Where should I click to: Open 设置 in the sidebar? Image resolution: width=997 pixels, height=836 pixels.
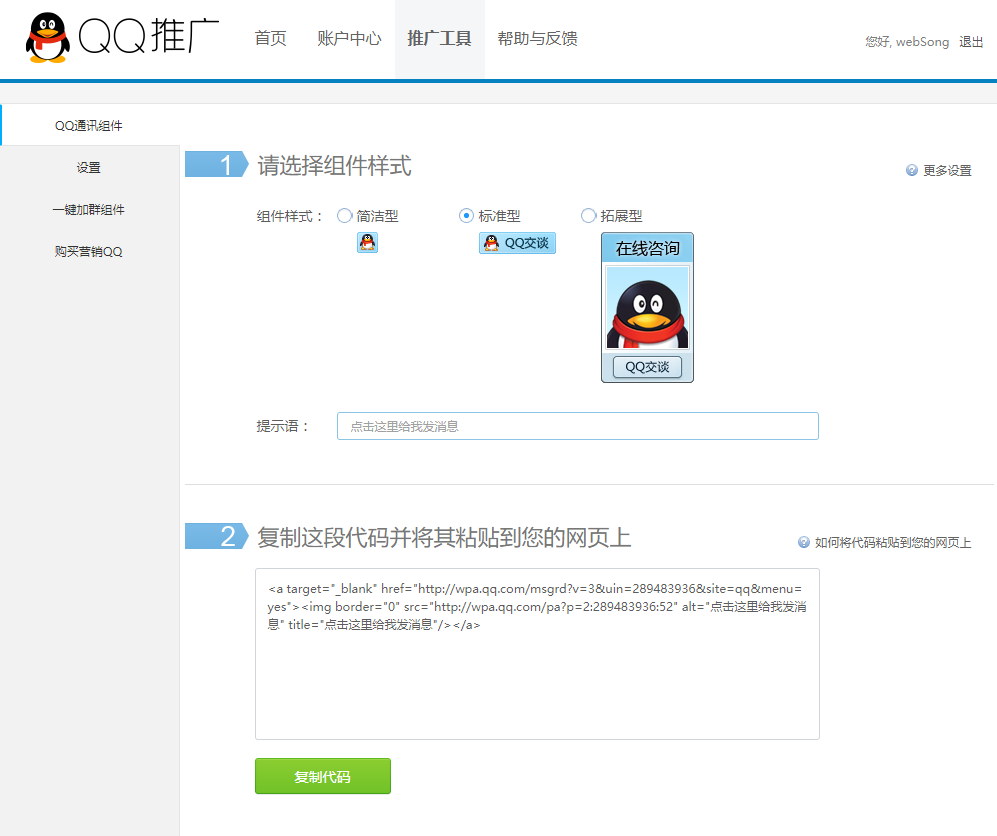coord(89,167)
